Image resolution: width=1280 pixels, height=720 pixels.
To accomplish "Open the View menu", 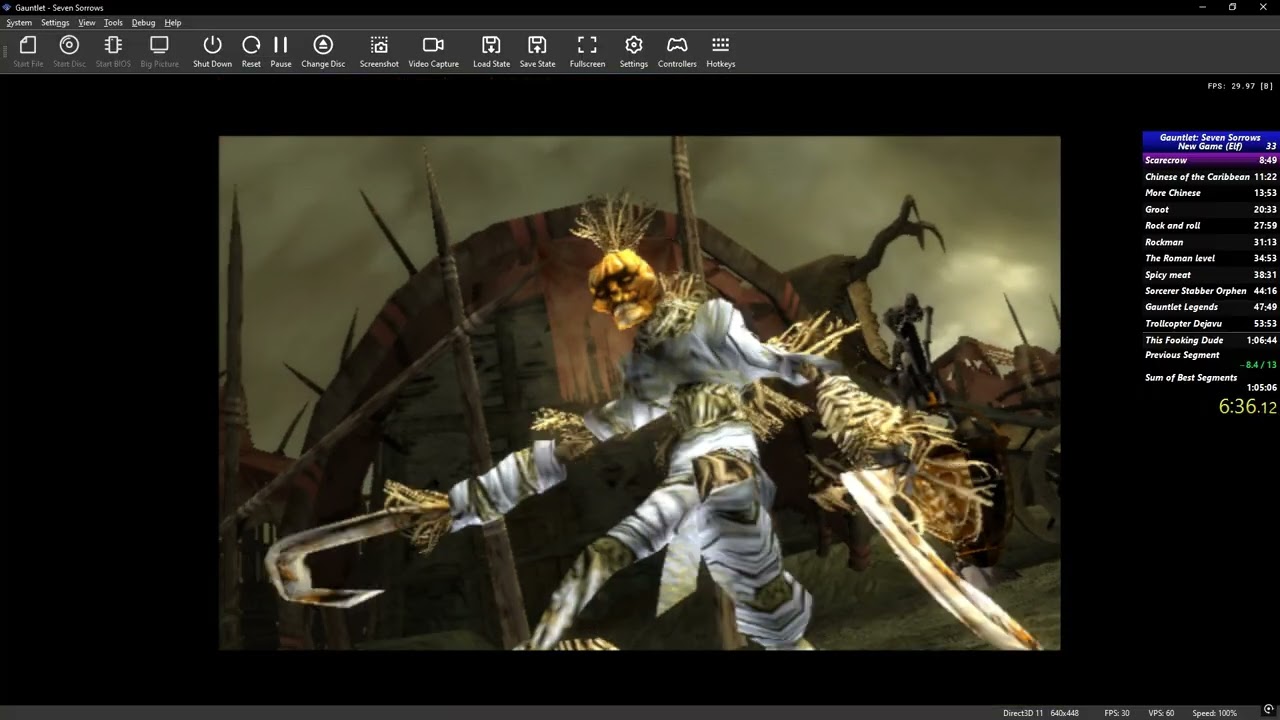I will tap(87, 22).
